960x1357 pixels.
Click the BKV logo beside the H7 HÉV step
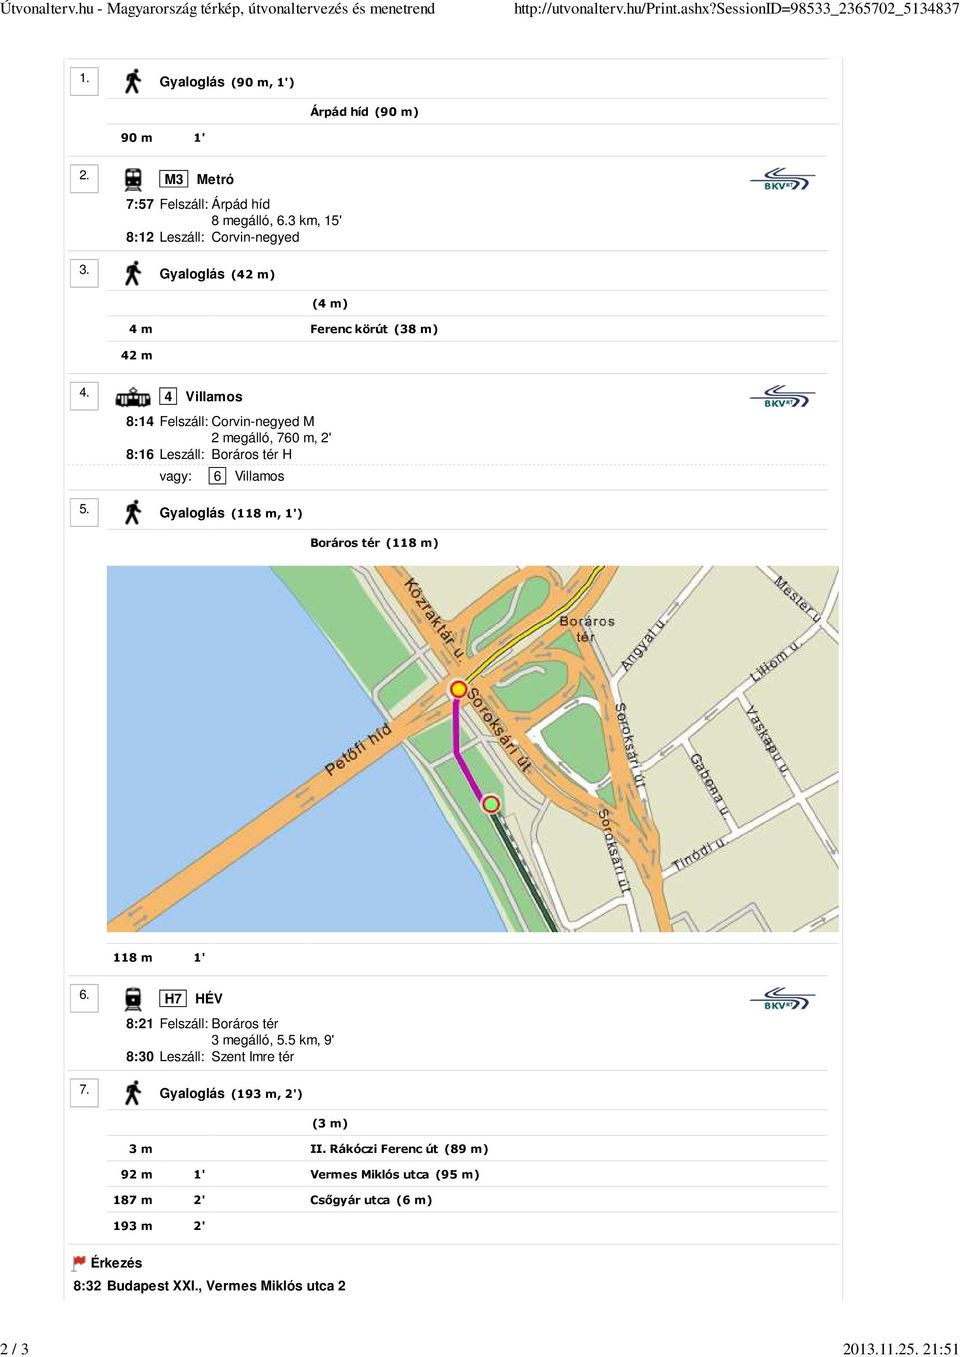tap(782, 999)
